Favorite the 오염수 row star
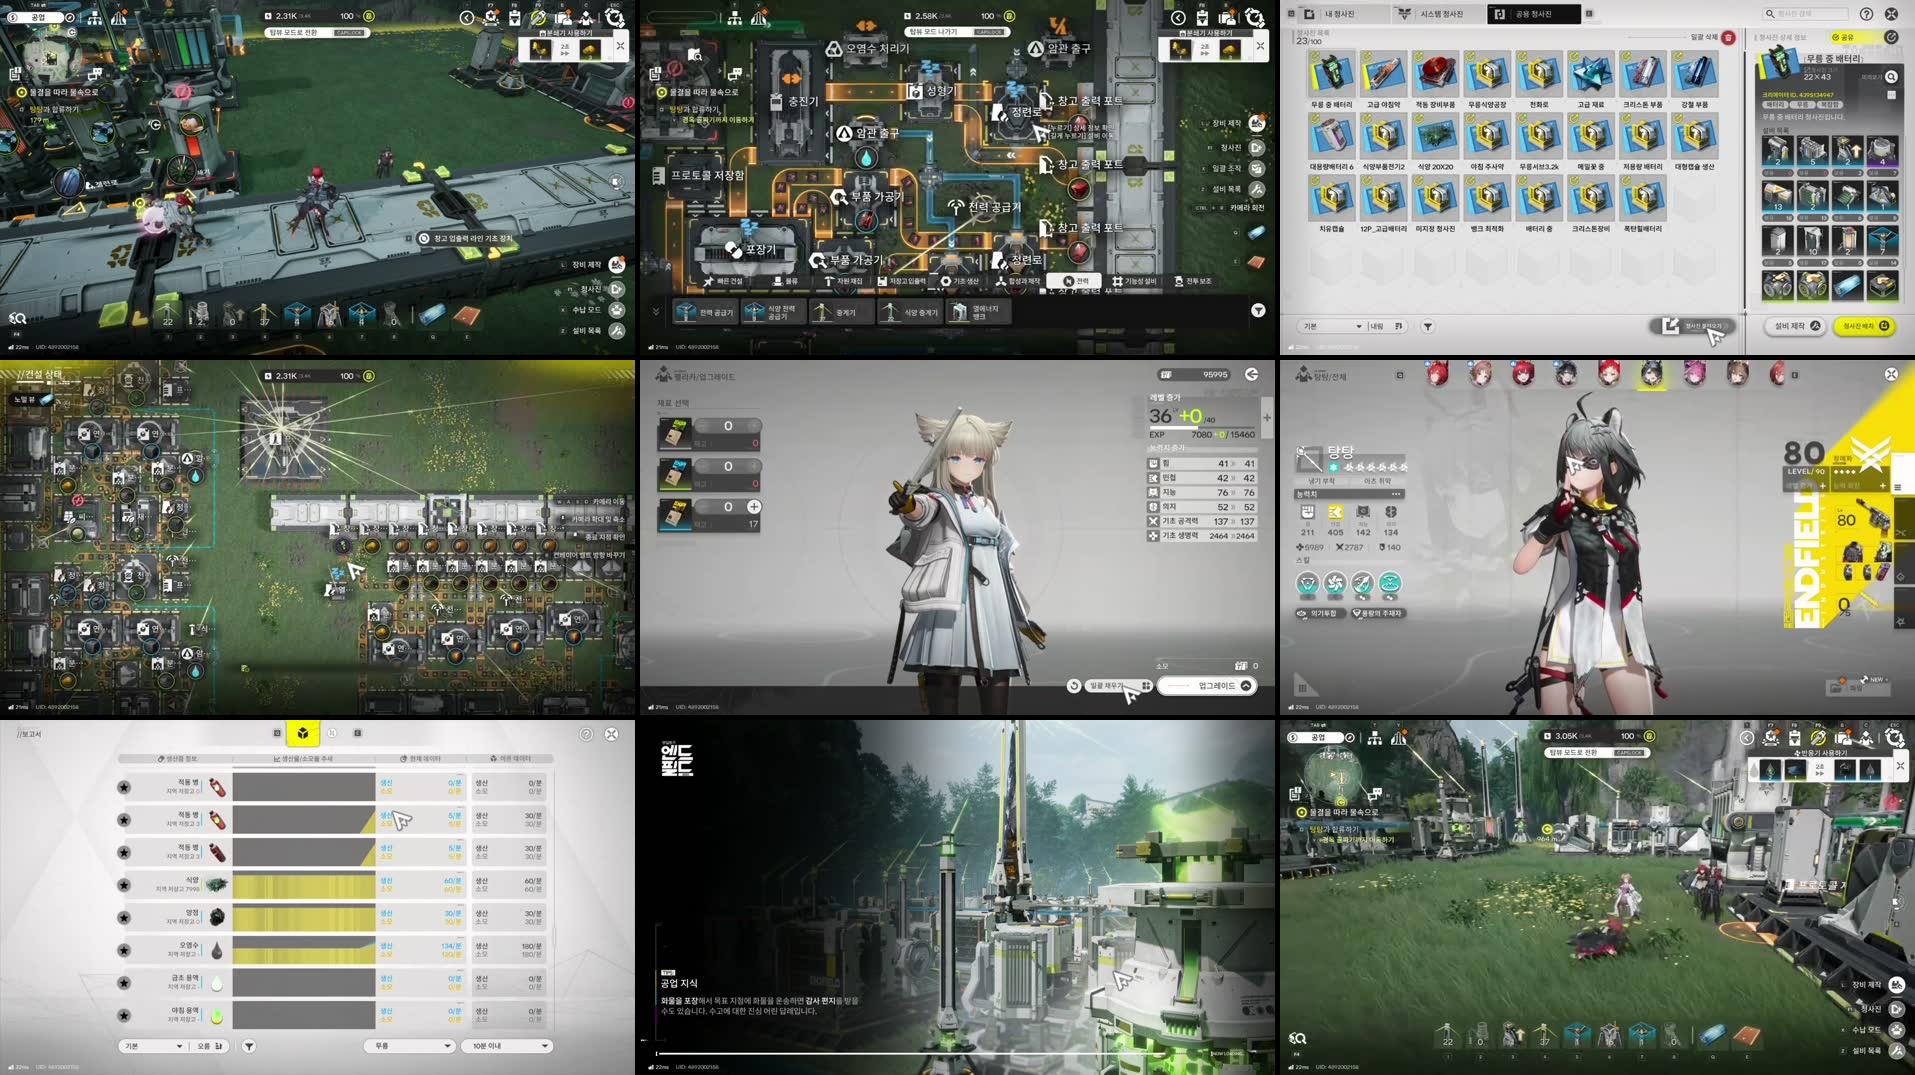Viewport: 1915px width, 1075px height. click(124, 950)
